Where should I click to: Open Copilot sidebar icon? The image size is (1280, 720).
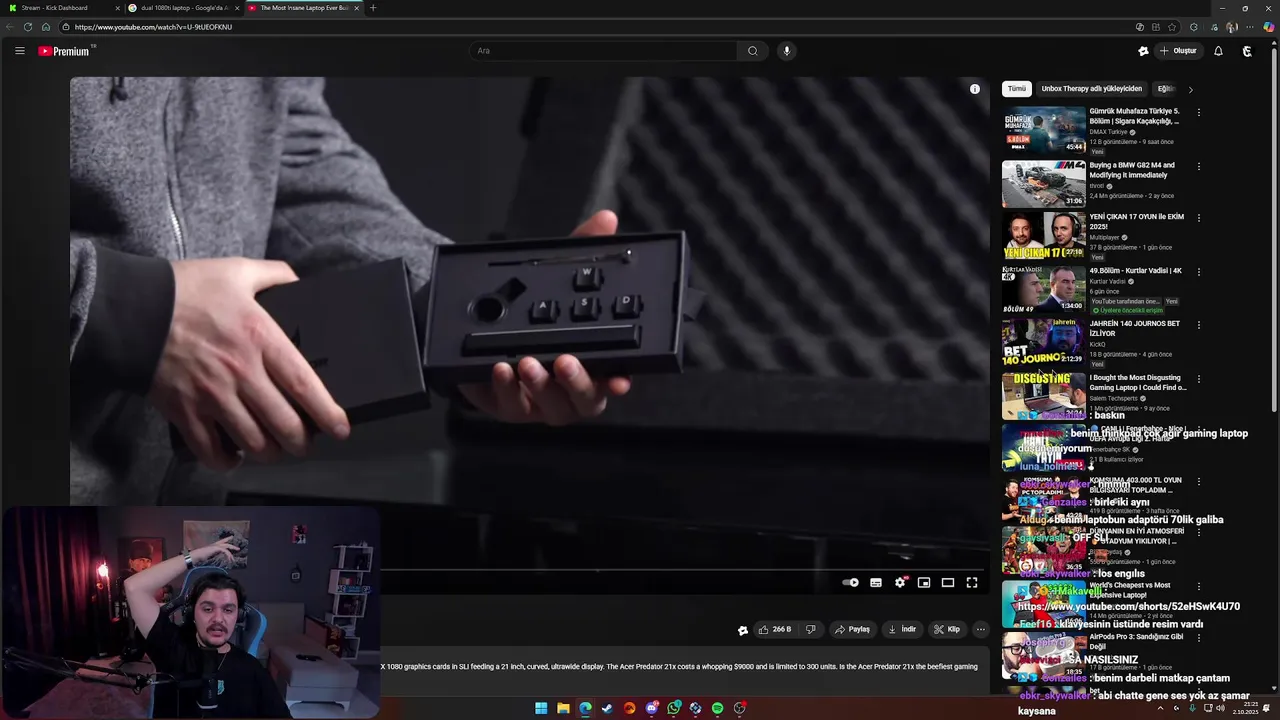coord(1269,27)
